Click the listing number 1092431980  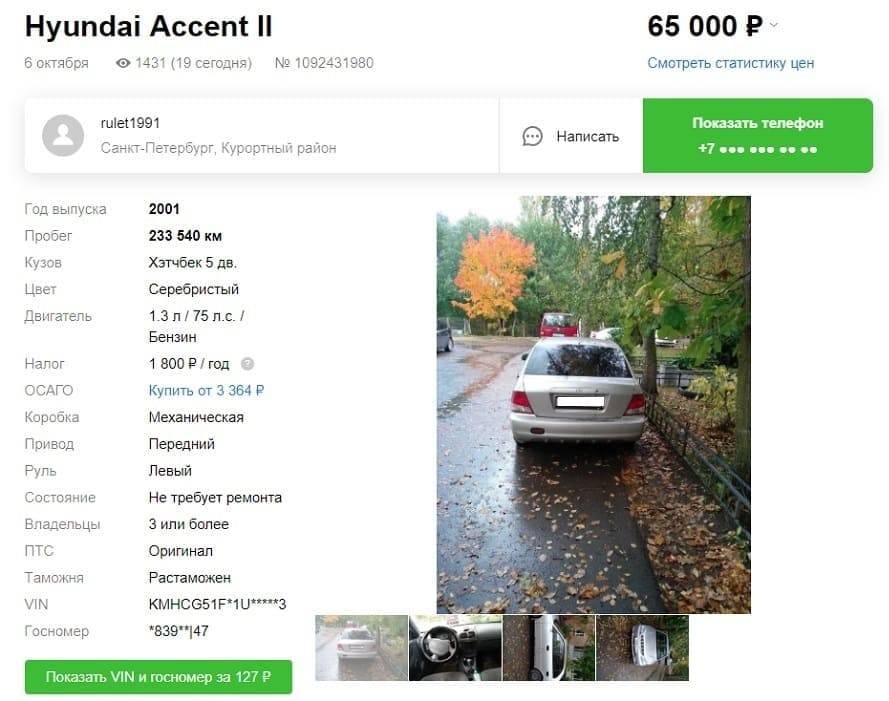coord(324,63)
